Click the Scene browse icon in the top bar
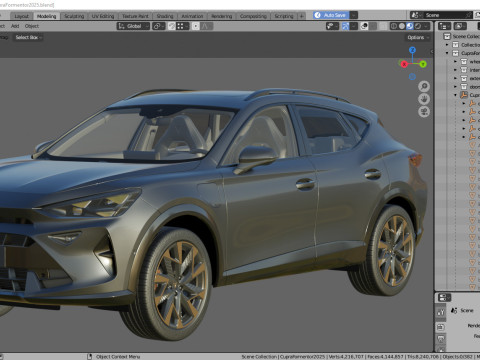 tap(415, 15)
